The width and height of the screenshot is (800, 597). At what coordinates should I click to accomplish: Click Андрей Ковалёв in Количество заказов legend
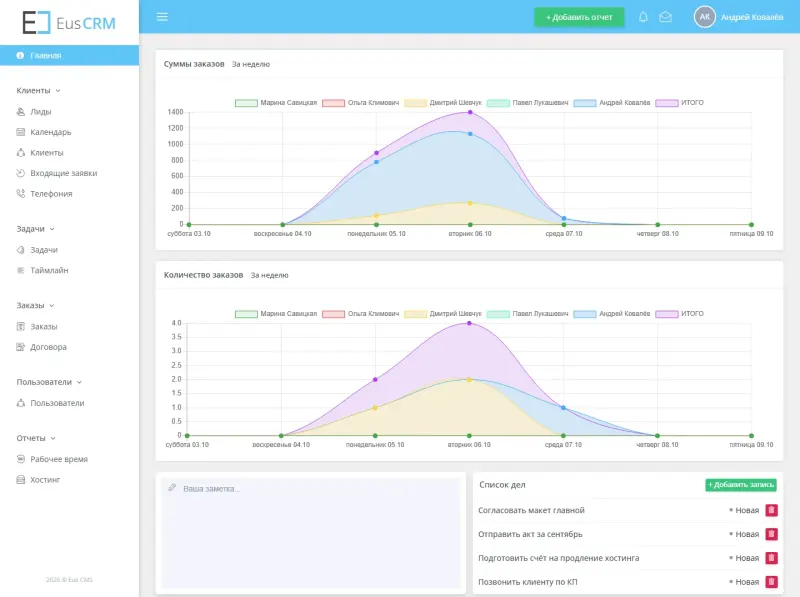(612, 314)
